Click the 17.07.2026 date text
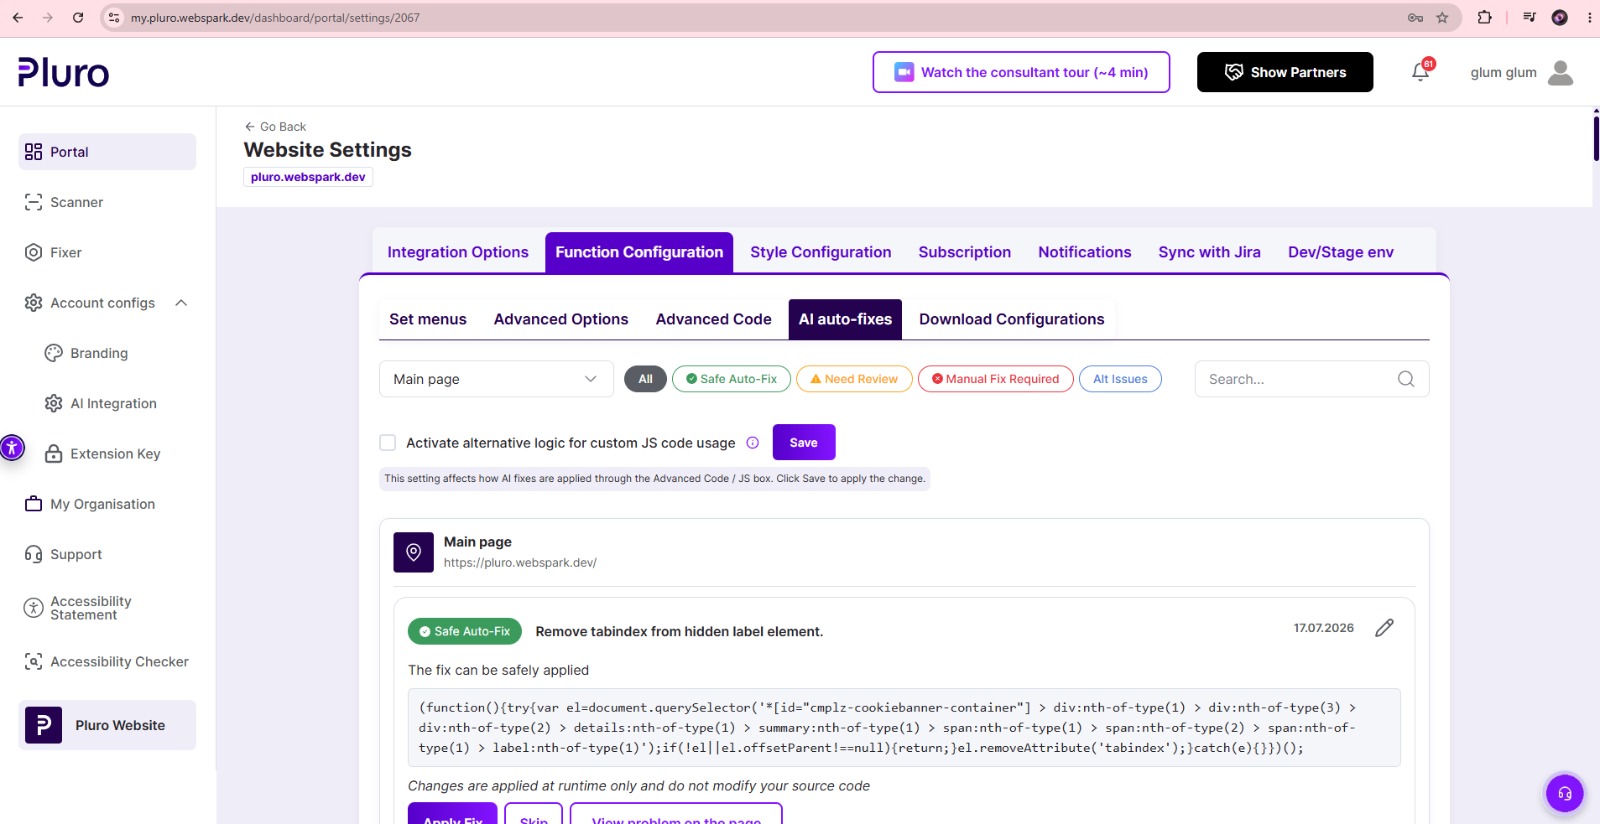 [x=1324, y=628]
